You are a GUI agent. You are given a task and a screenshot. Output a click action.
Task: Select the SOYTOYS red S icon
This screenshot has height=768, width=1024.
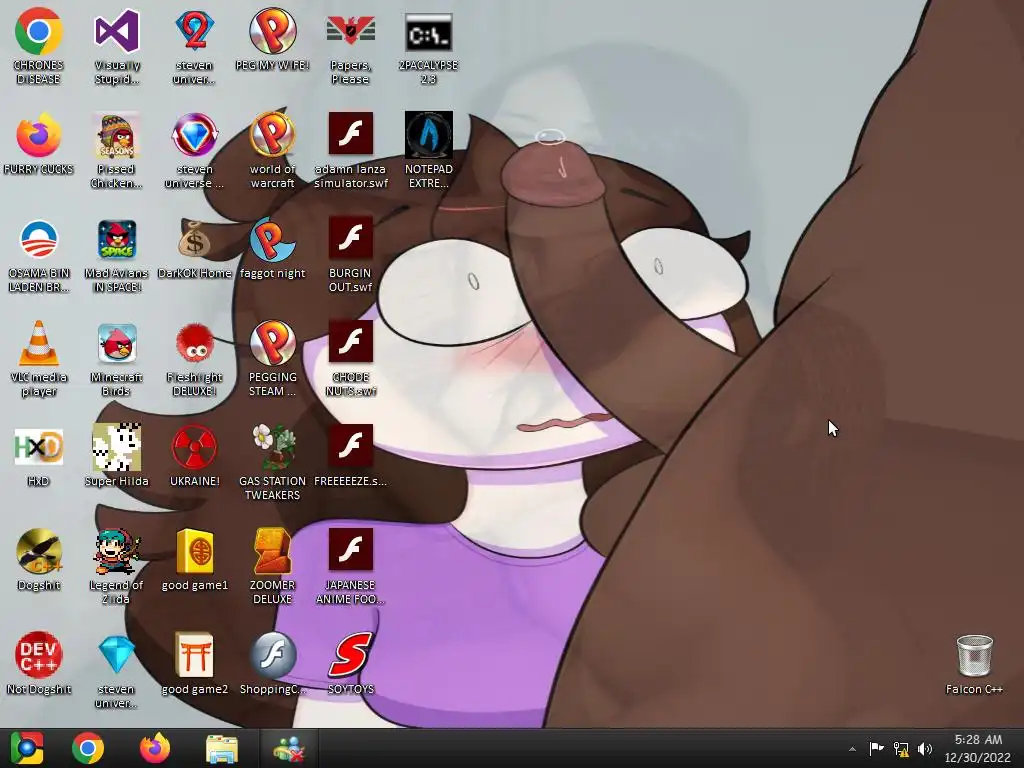351,664
